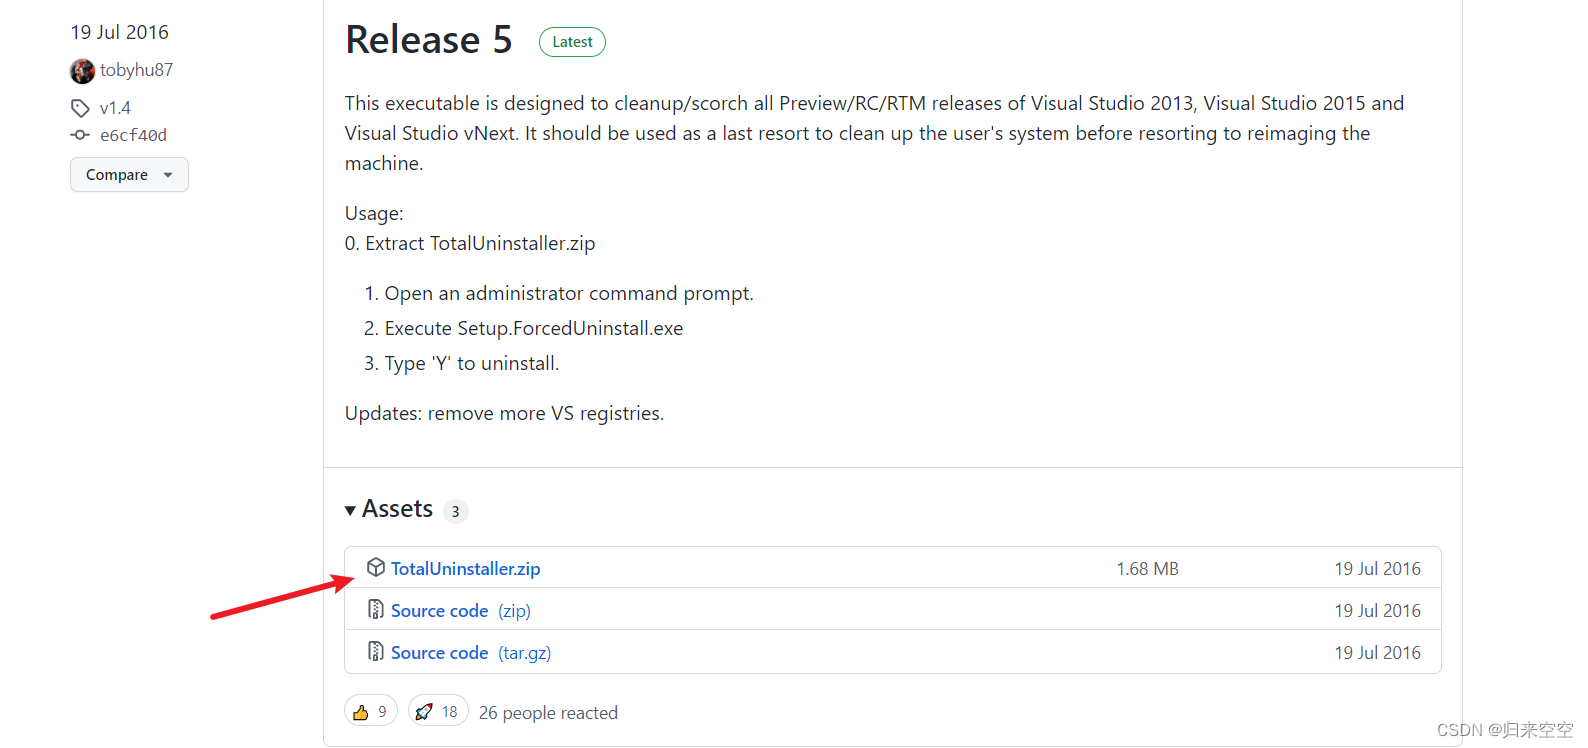Click the 'Usage:' label
Screen dimensions: 1588x748
pos(374,213)
